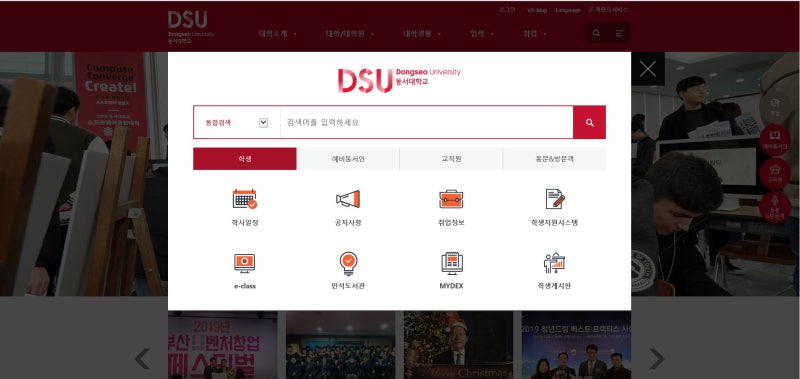Screen dimensions: 800x379
Task: Open the e-class monitor icon
Action: [245, 263]
